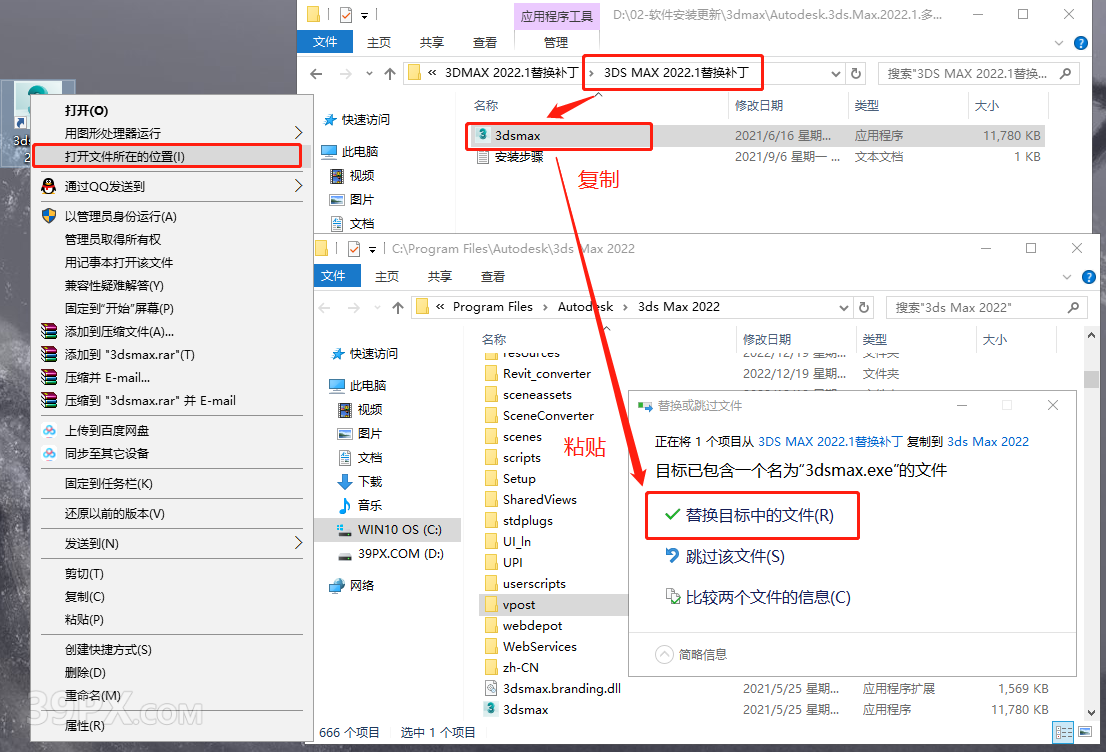Choose 'Properties' (属性(R)) in context menu

85,725
